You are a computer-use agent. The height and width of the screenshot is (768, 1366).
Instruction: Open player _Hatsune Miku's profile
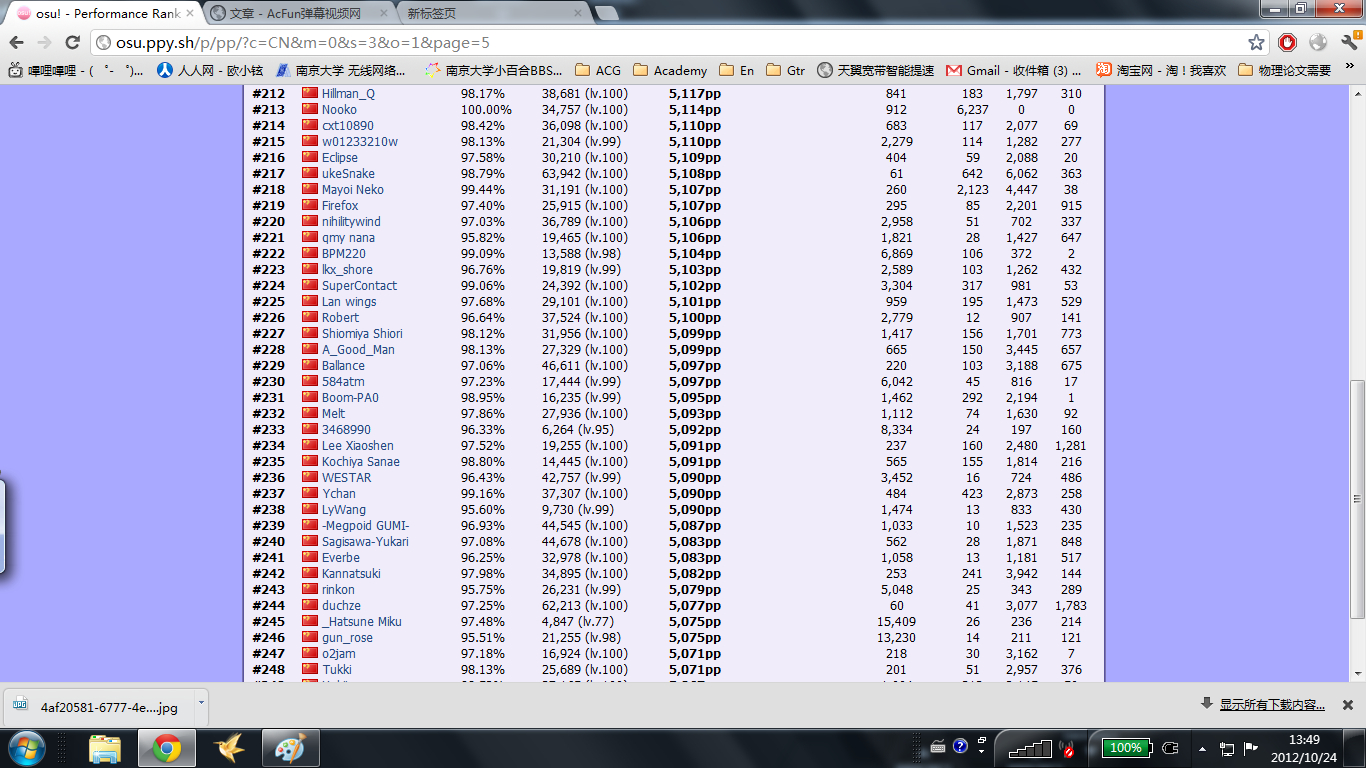tap(362, 621)
